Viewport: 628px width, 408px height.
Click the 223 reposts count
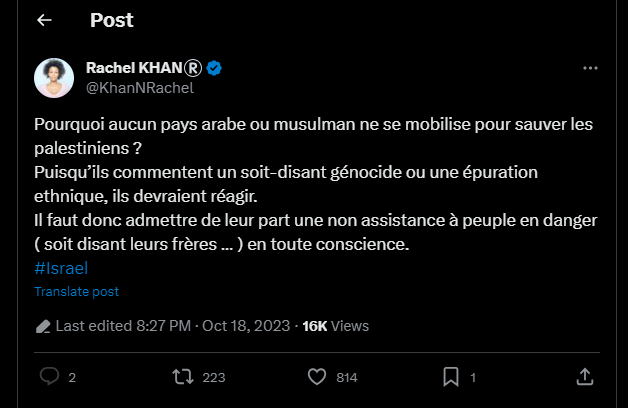(214, 378)
